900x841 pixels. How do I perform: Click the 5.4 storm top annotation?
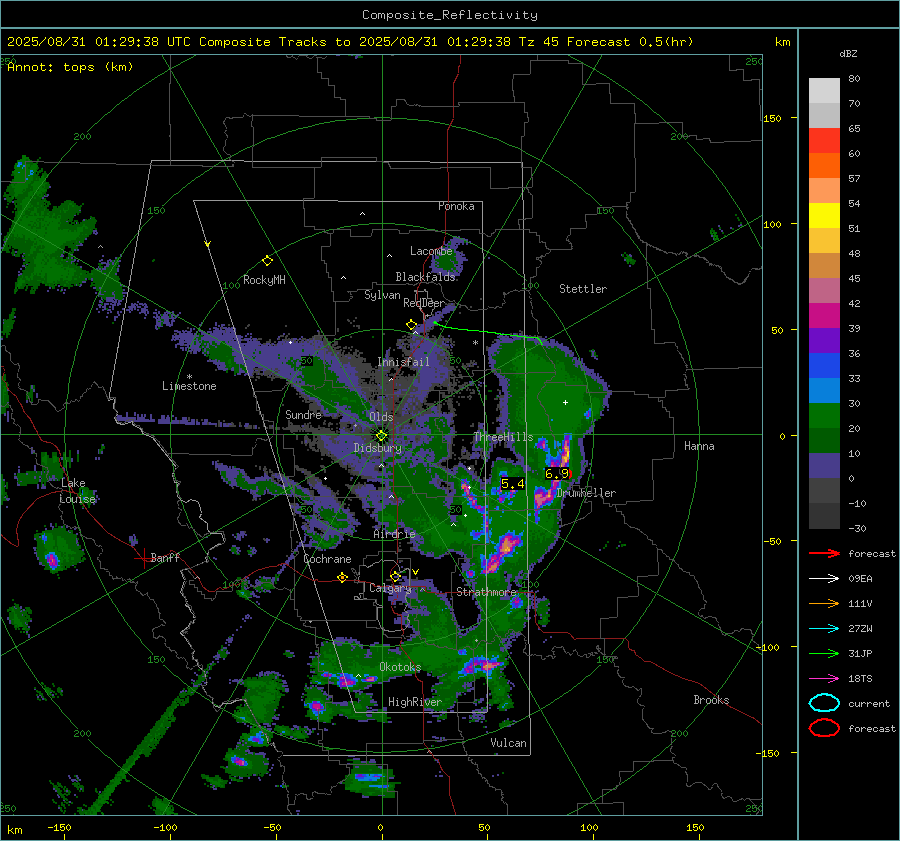tap(513, 484)
